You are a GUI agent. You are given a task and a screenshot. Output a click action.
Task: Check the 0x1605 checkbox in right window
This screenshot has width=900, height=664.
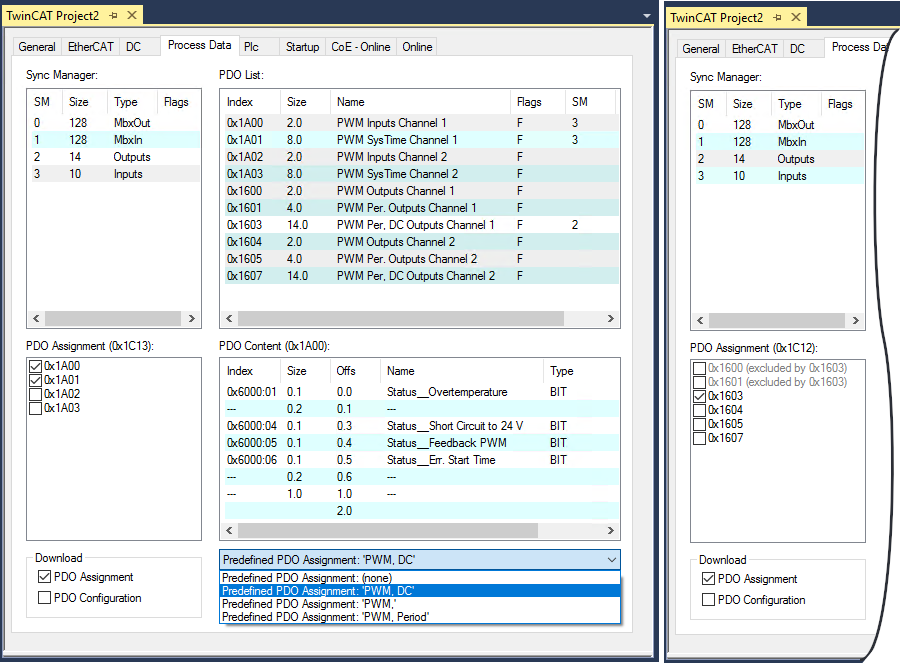click(x=700, y=424)
